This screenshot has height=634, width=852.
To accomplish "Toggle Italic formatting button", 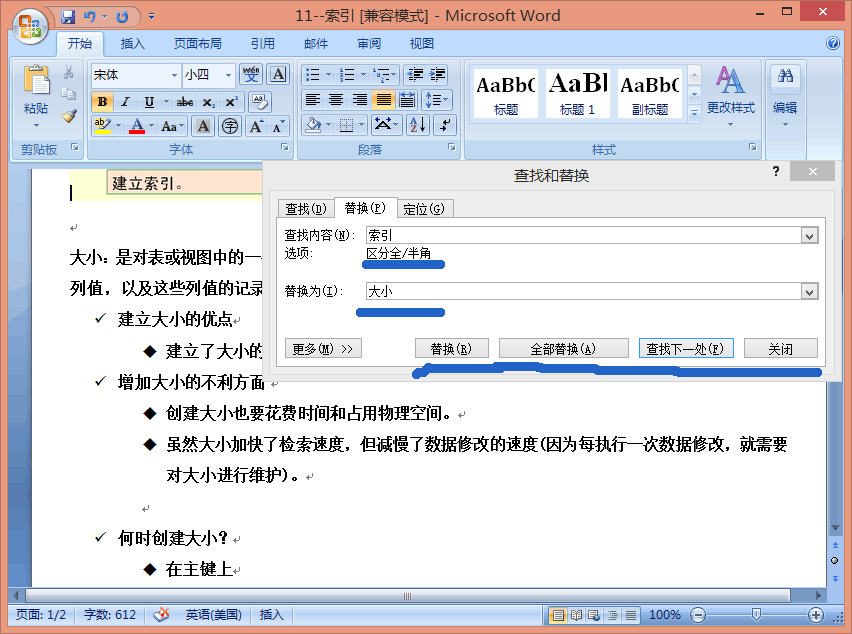I will coord(125,102).
